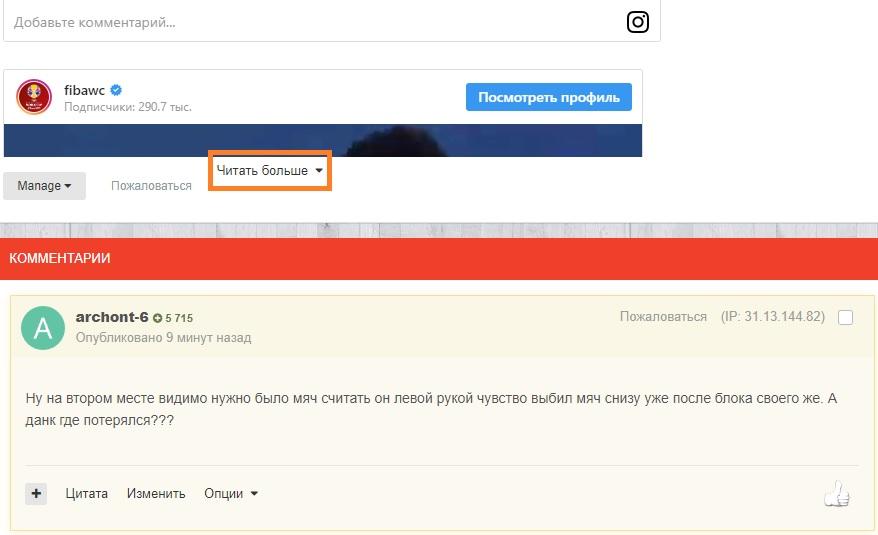Click the embedded Instagram post image
The height and width of the screenshot is (535, 878).
click(322, 140)
